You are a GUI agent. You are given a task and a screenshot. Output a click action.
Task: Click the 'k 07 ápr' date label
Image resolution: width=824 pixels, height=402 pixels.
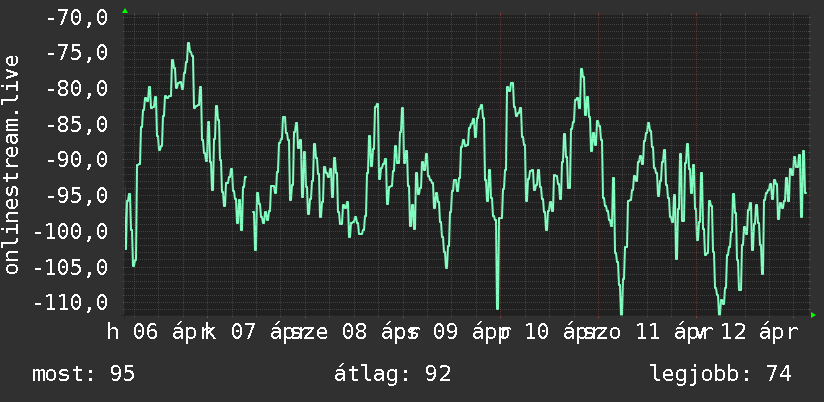pos(256,333)
